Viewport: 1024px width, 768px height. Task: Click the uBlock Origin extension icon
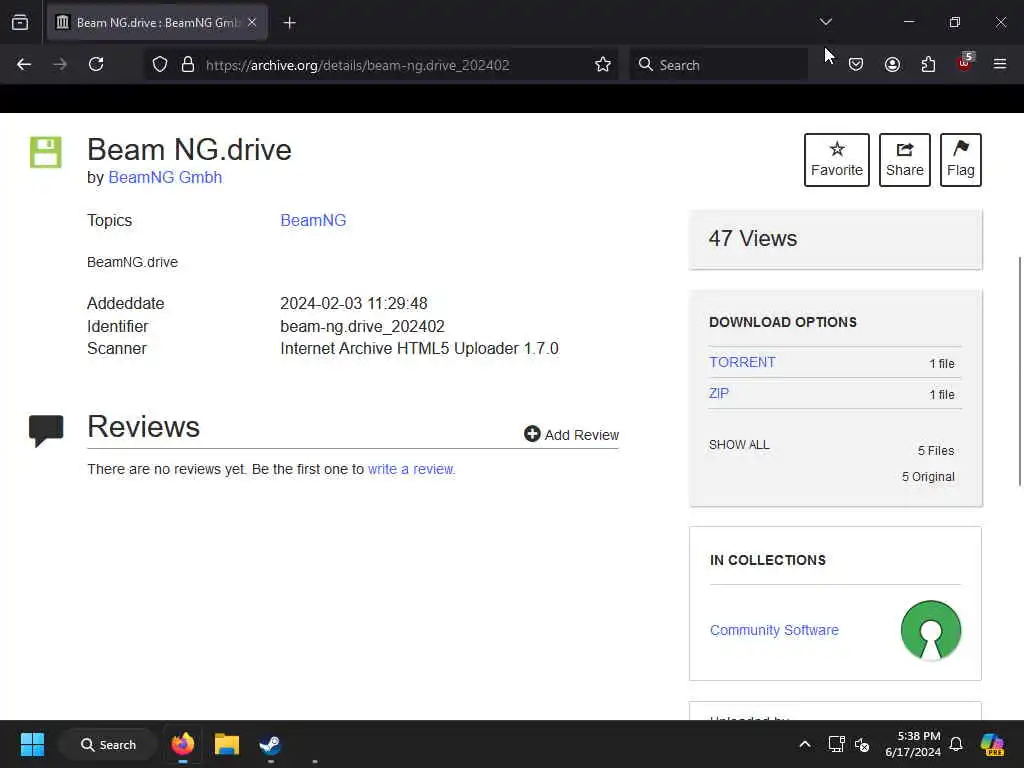[x=965, y=63]
